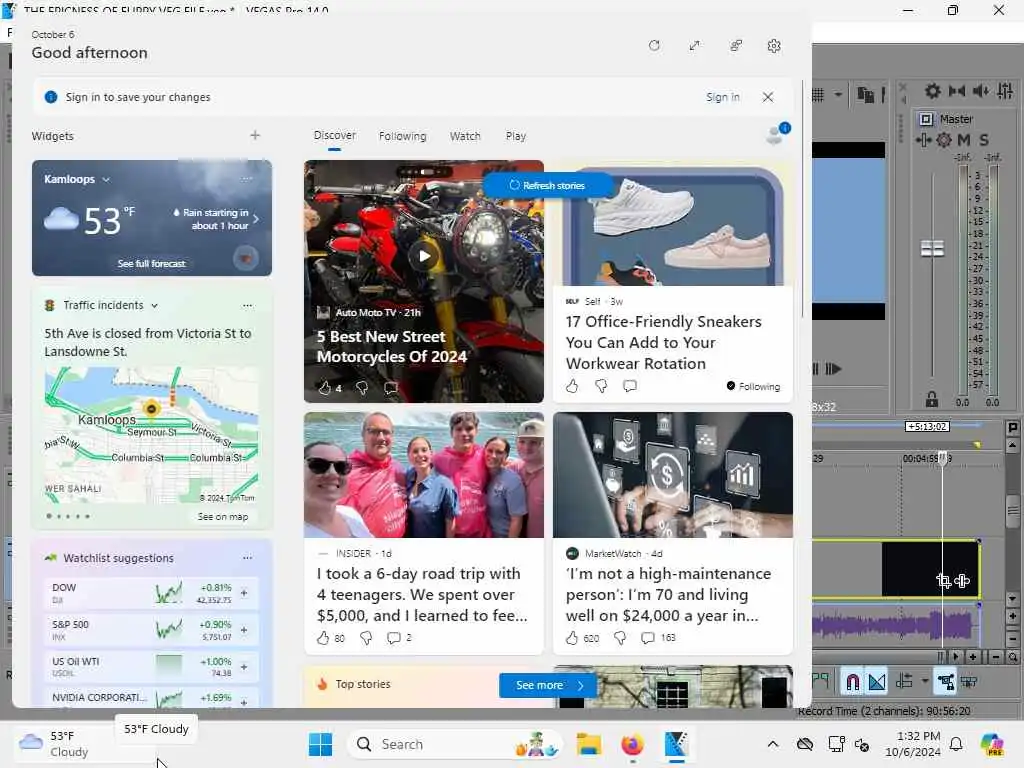
Task: Open Master automation settings gear in VEGAS
Action: (944, 140)
